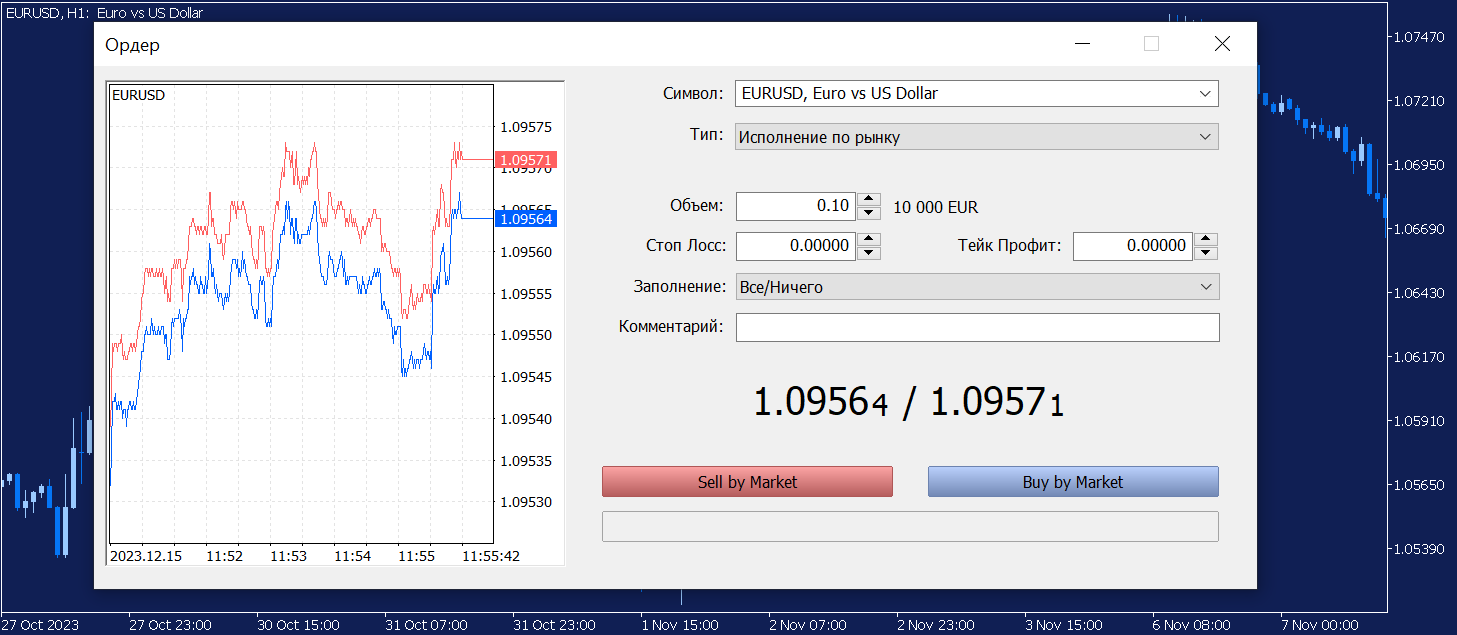Click the empty status bar below the order buttons
1457x635 pixels.
[910, 526]
